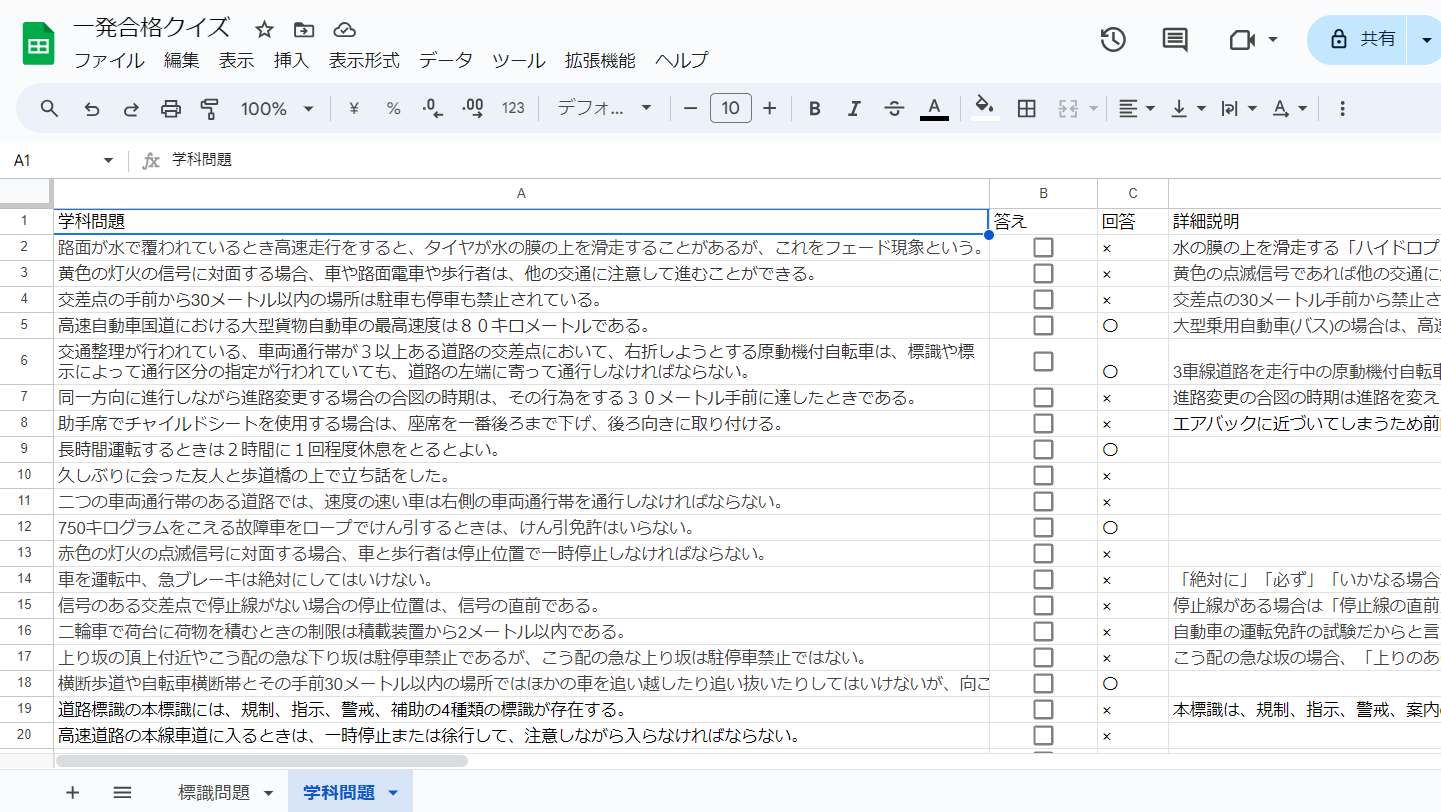Show all sheets list icon

[x=122, y=792]
